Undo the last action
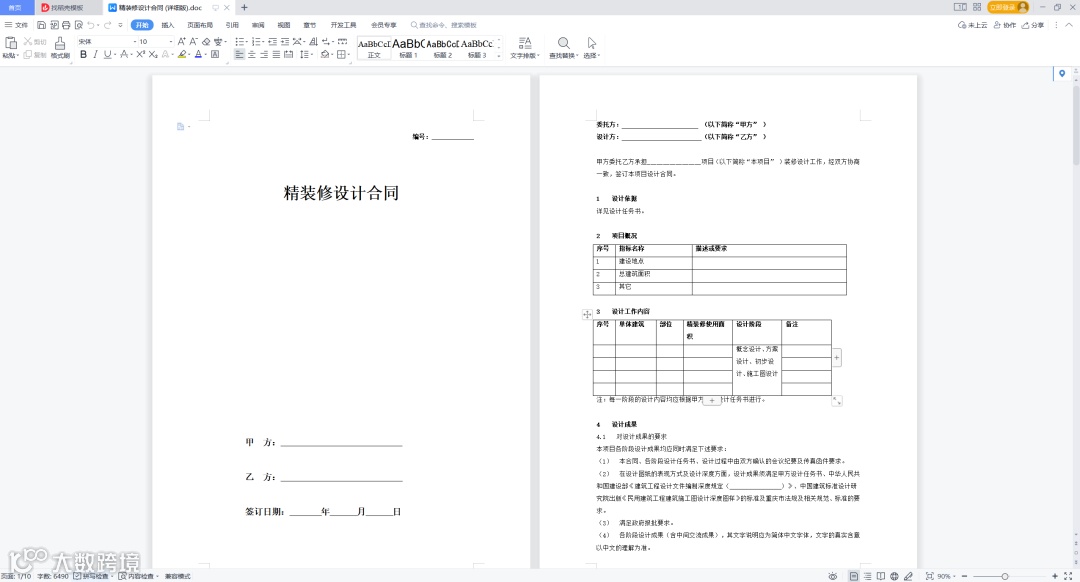The height and width of the screenshot is (582, 1080). click(90, 25)
